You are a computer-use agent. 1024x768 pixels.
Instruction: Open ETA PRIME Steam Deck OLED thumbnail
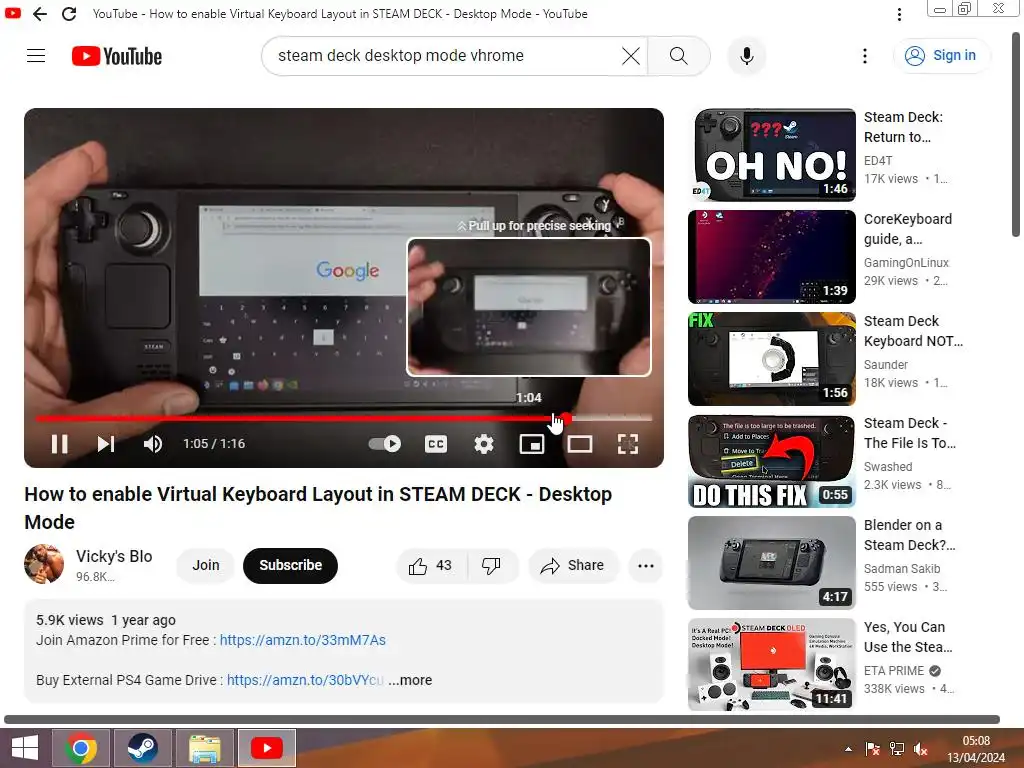point(771,665)
